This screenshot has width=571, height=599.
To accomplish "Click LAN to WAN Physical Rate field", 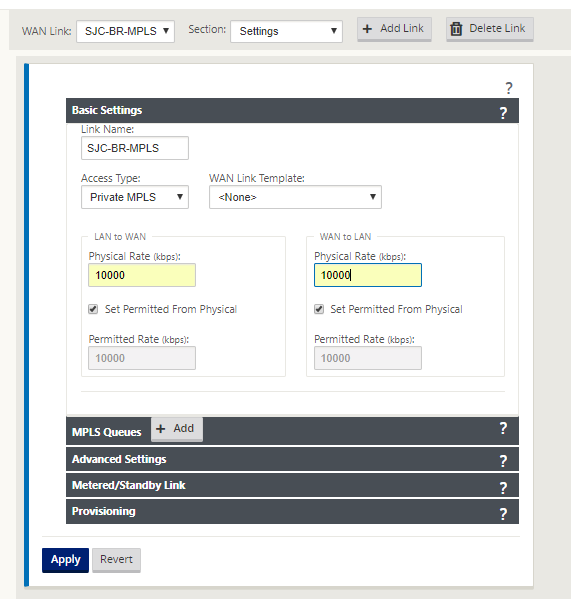I will point(142,275).
